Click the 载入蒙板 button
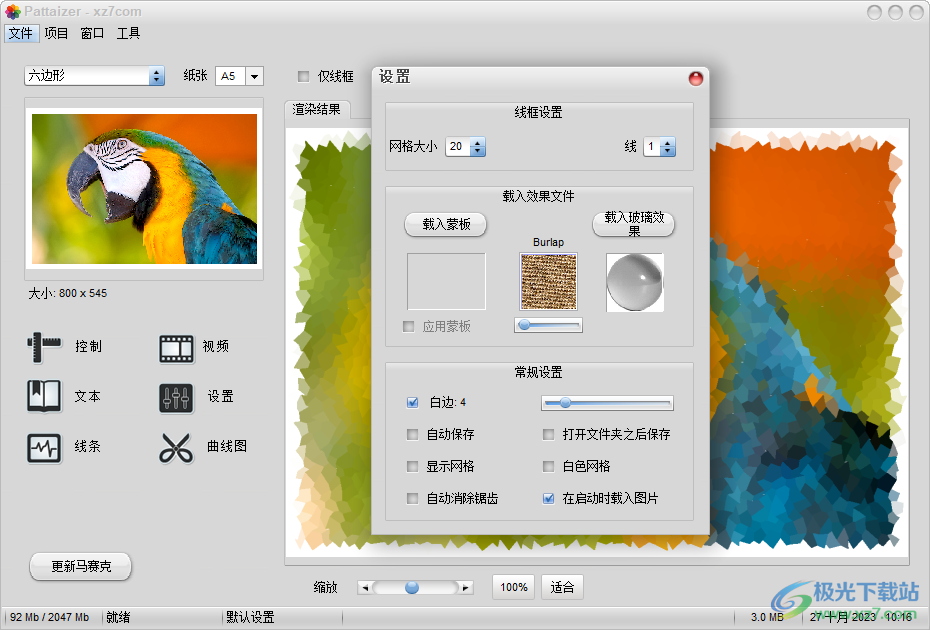 pyautogui.click(x=446, y=225)
